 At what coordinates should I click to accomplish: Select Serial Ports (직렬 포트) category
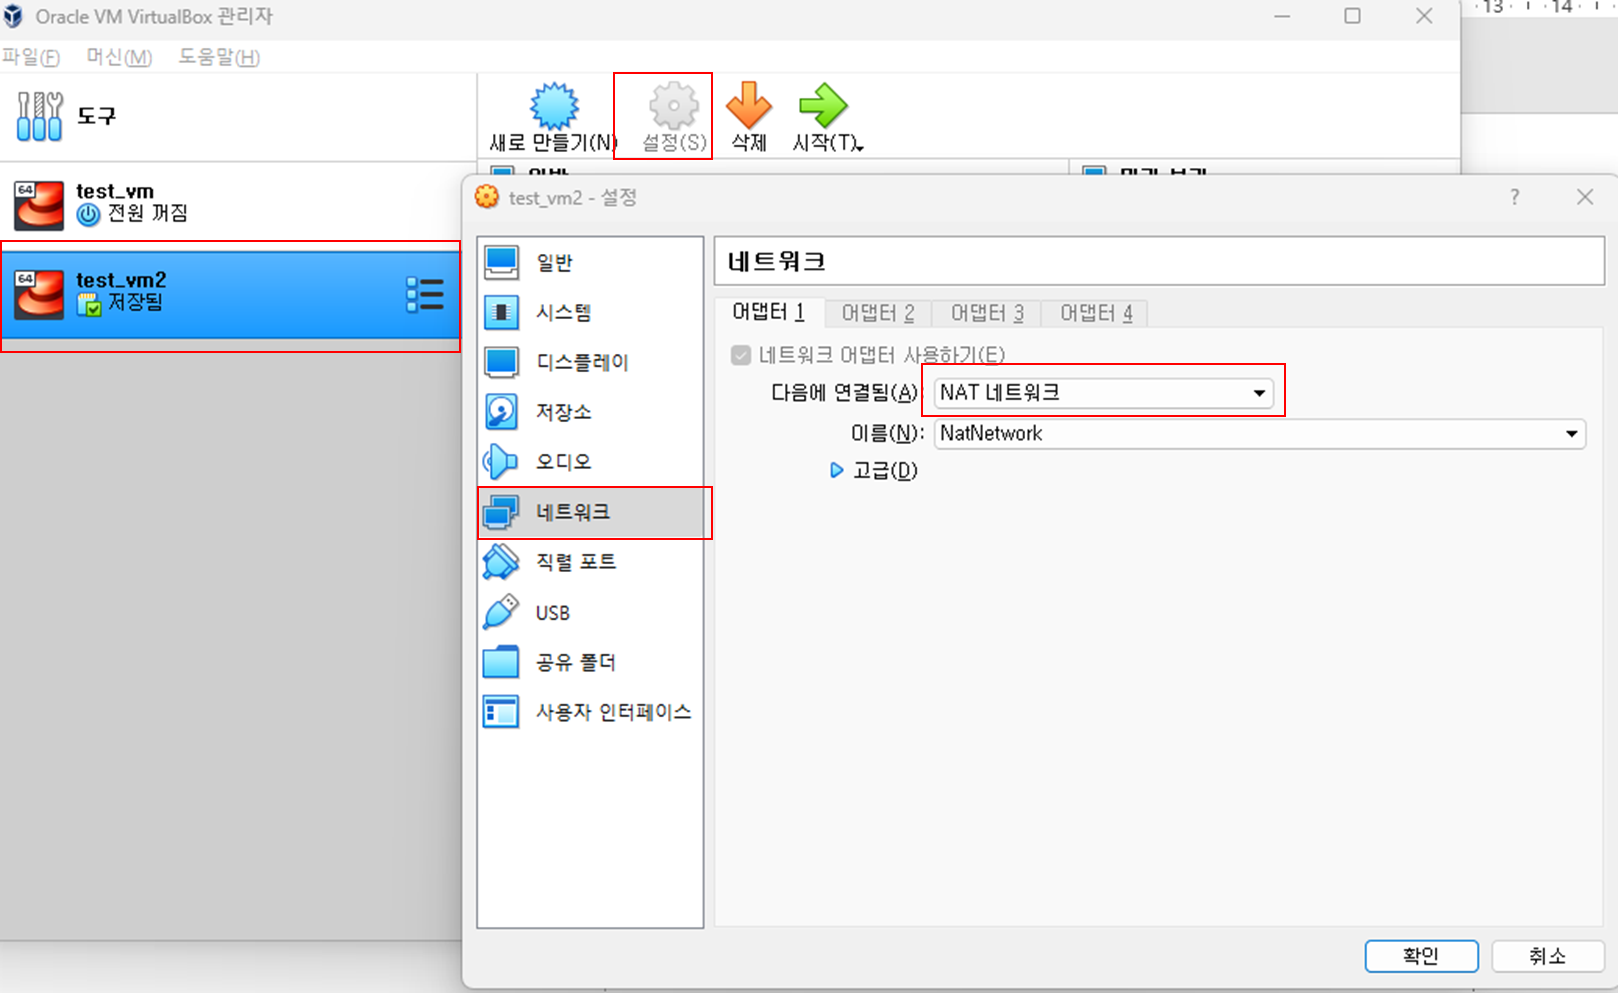tap(590, 562)
